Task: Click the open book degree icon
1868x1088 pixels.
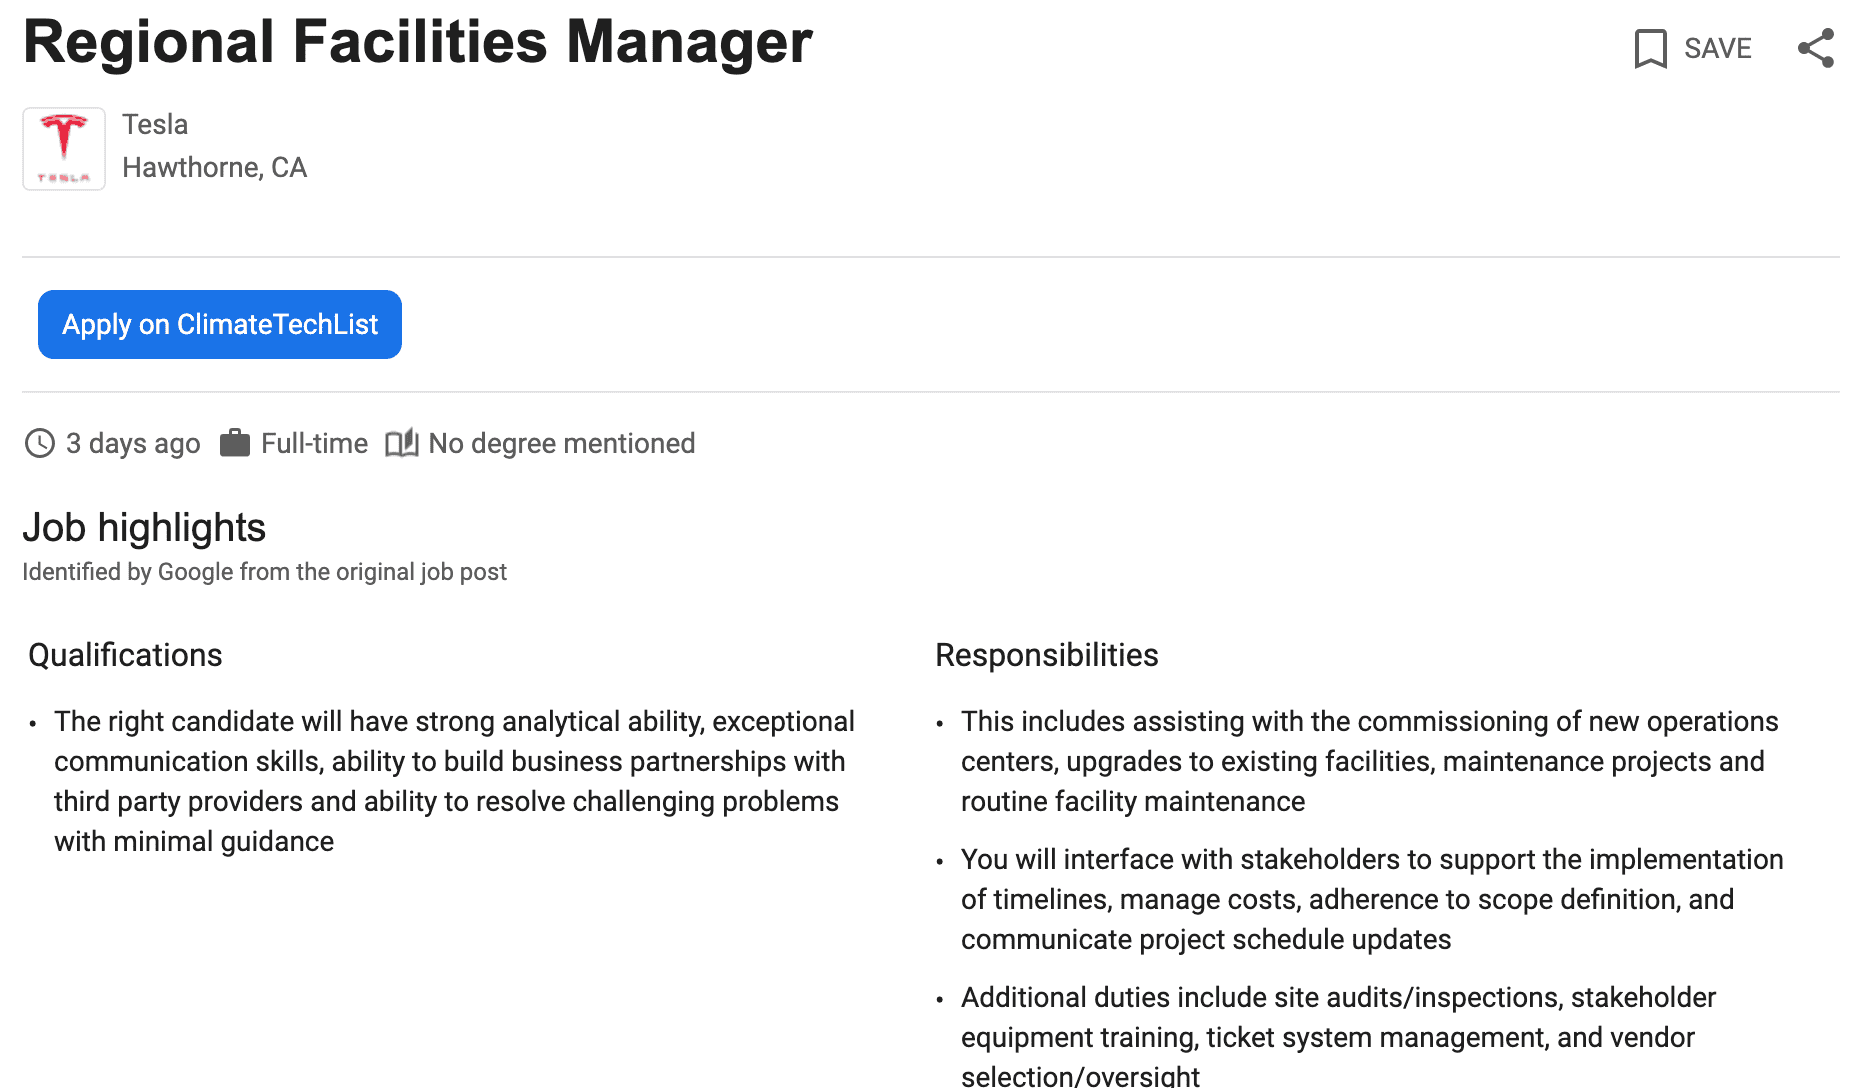Action: pos(402,442)
